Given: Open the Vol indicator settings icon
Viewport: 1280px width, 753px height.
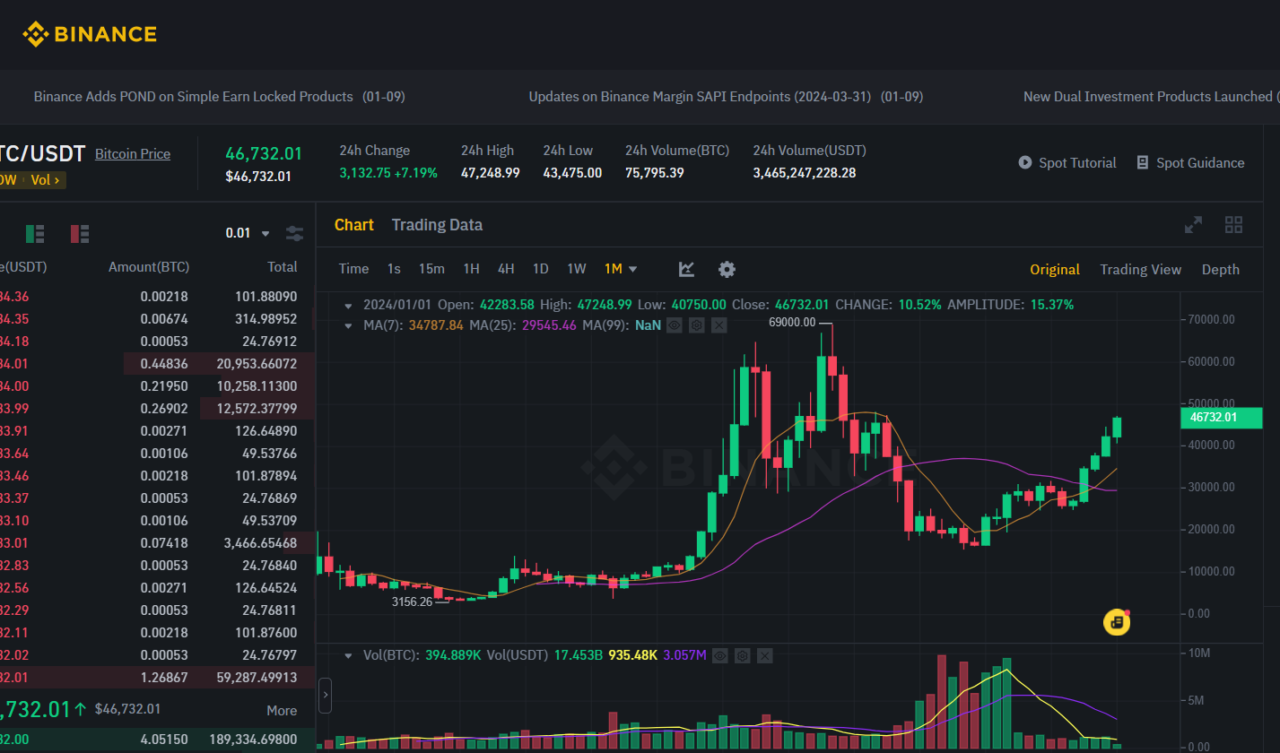Looking at the screenshot, I should (742, 656).
